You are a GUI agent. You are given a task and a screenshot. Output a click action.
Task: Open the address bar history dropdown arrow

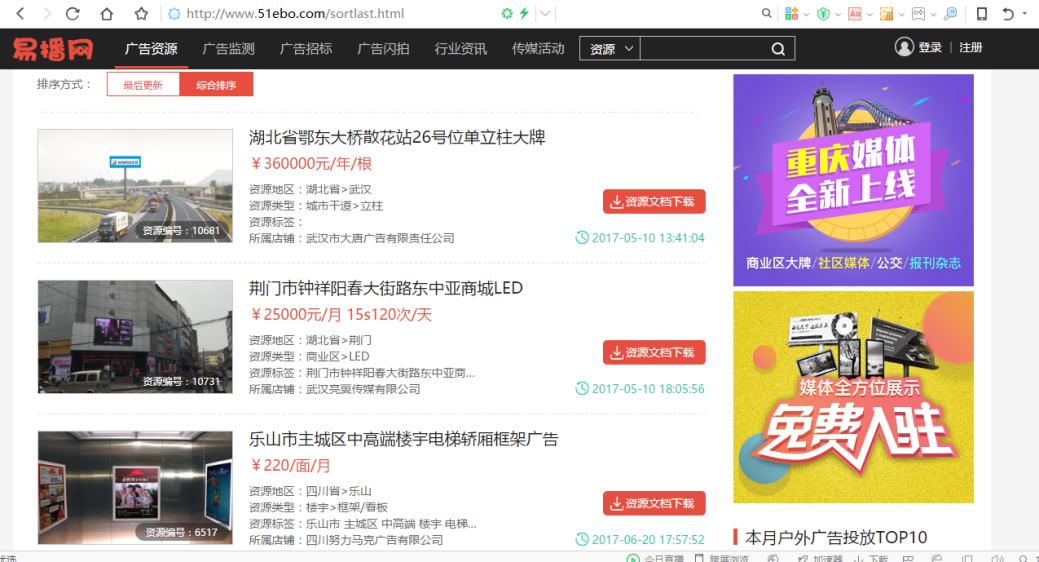pos(545,14)
